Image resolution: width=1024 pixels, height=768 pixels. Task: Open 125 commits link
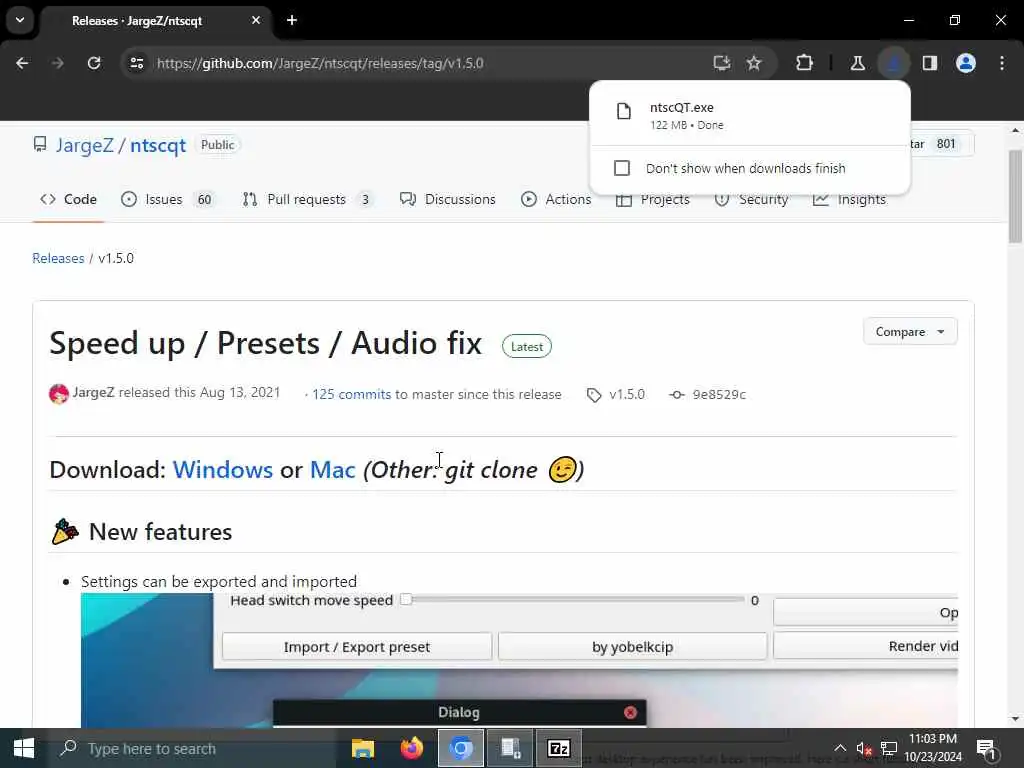(x=351, y=394)
